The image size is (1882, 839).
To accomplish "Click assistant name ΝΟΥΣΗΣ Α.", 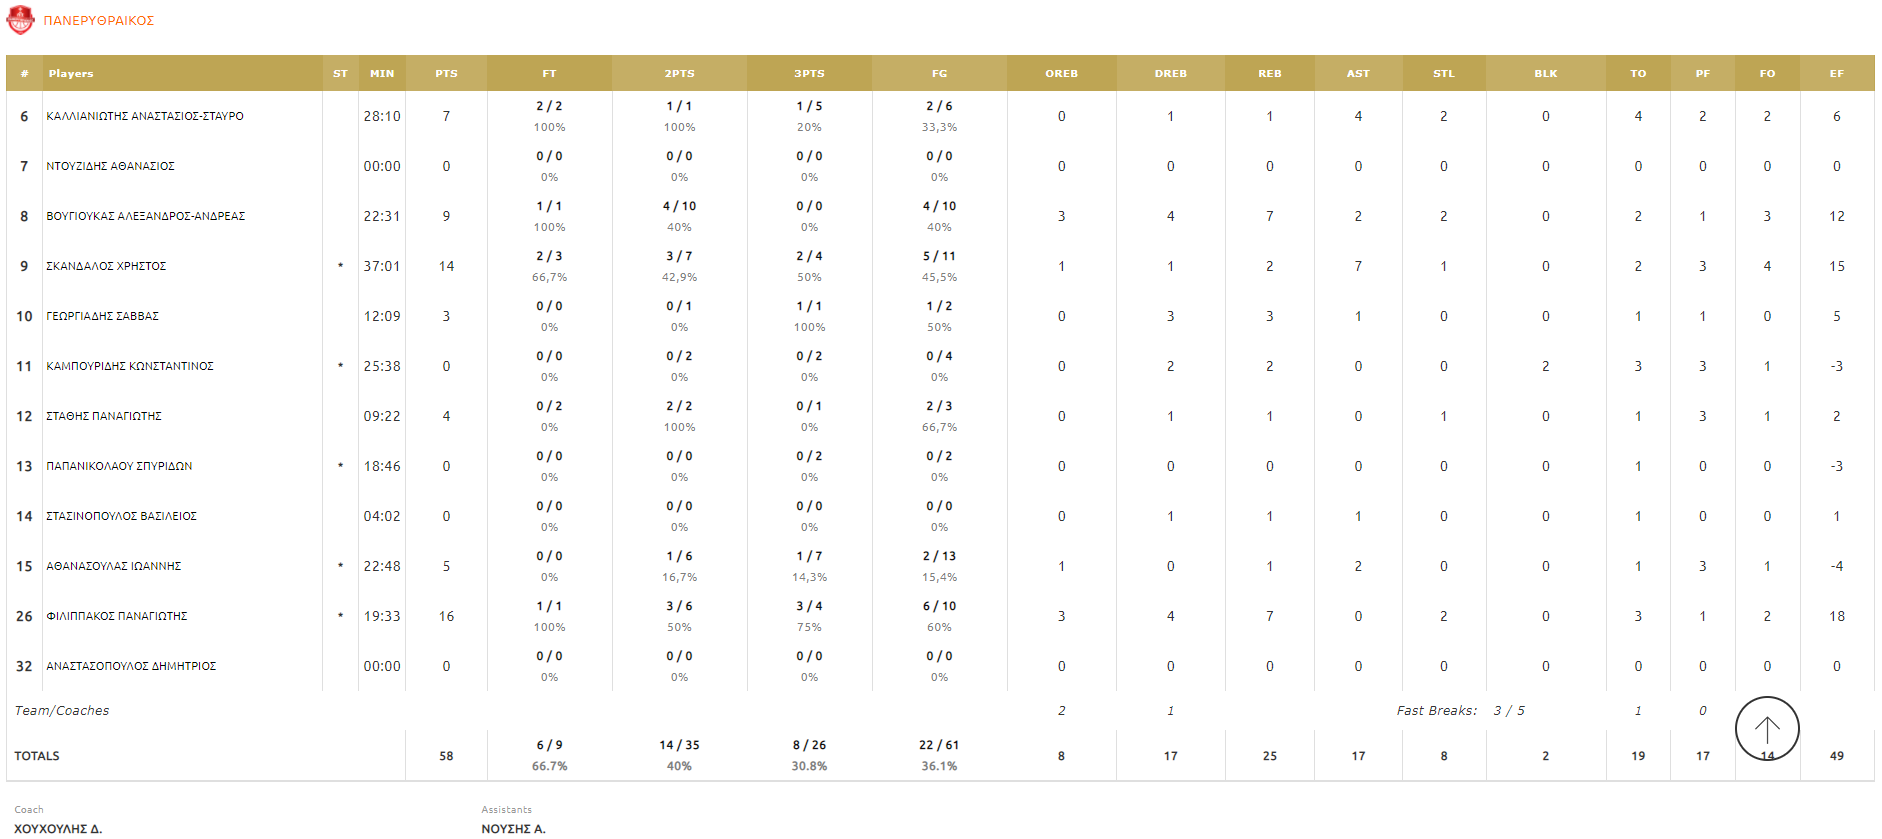I will [x=513, y=828].
